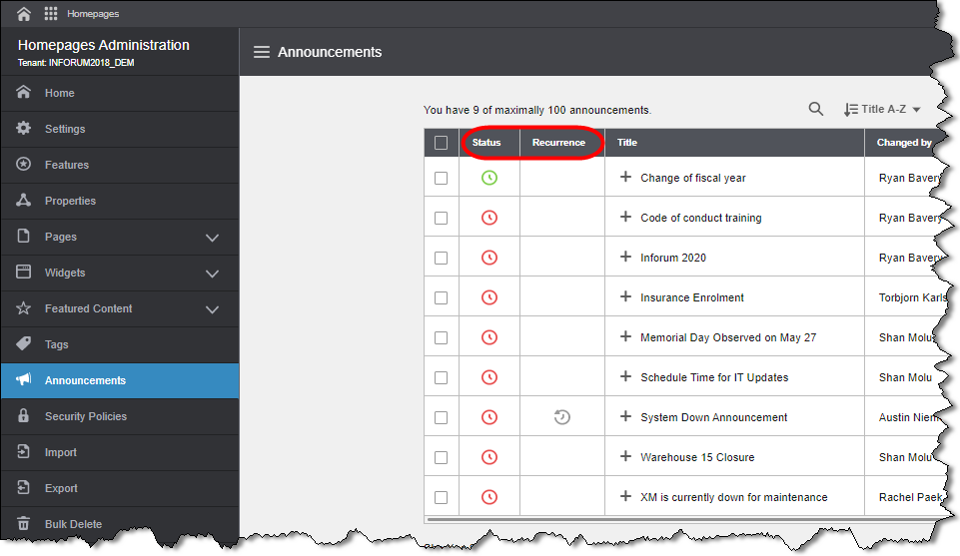Click red status clock for Code of conduct training
The image size is (960, 556).
489,218
